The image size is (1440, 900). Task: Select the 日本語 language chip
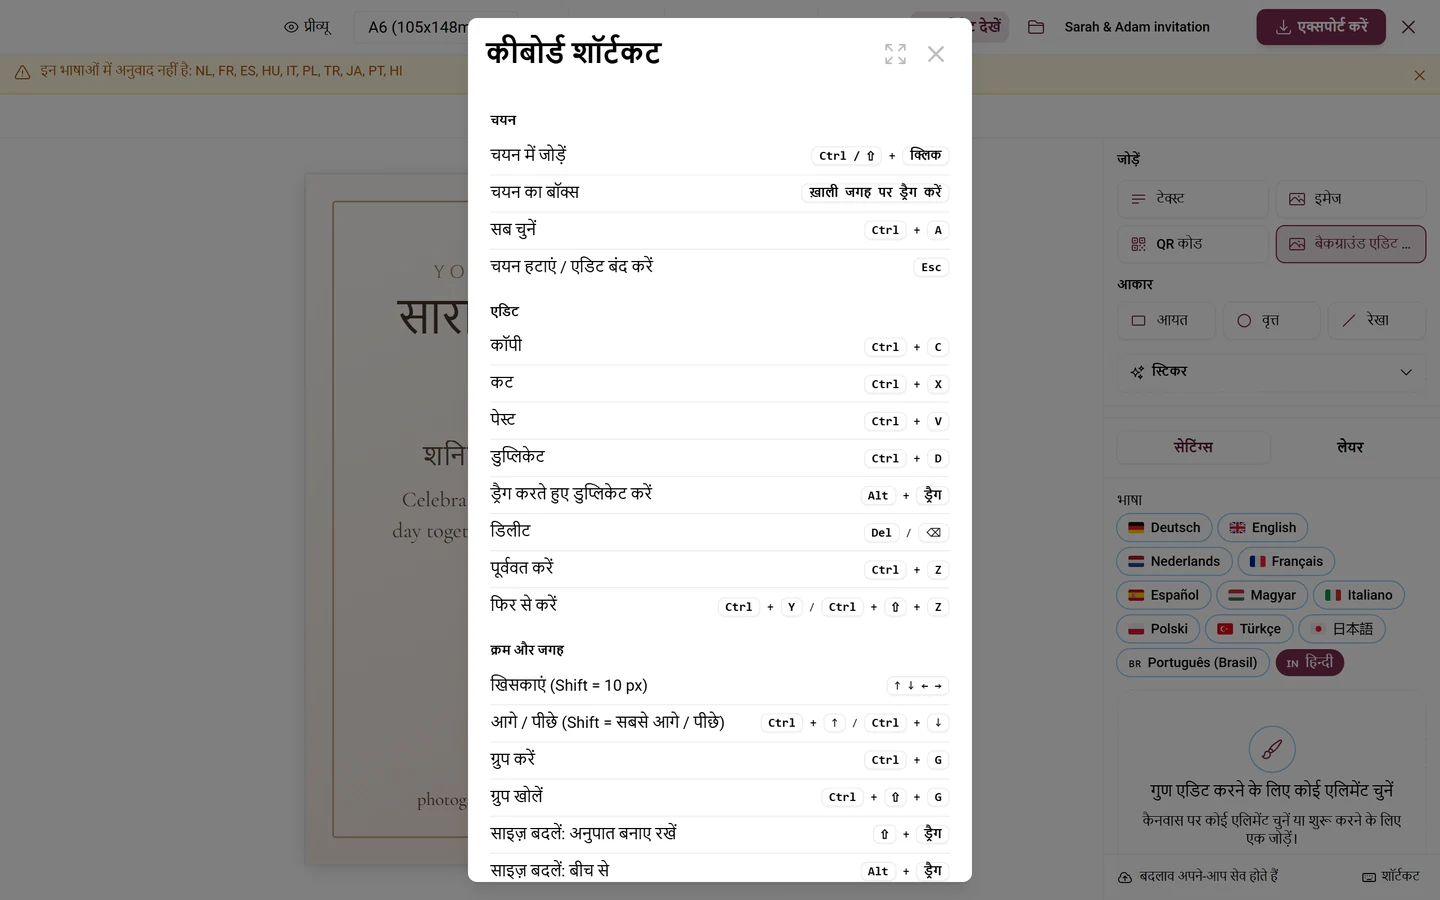click(x=1342, y=630)
